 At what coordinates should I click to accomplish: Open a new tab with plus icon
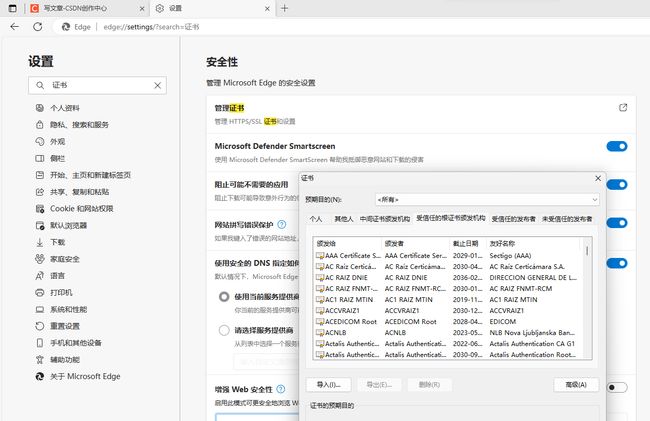tap(284, 8)
